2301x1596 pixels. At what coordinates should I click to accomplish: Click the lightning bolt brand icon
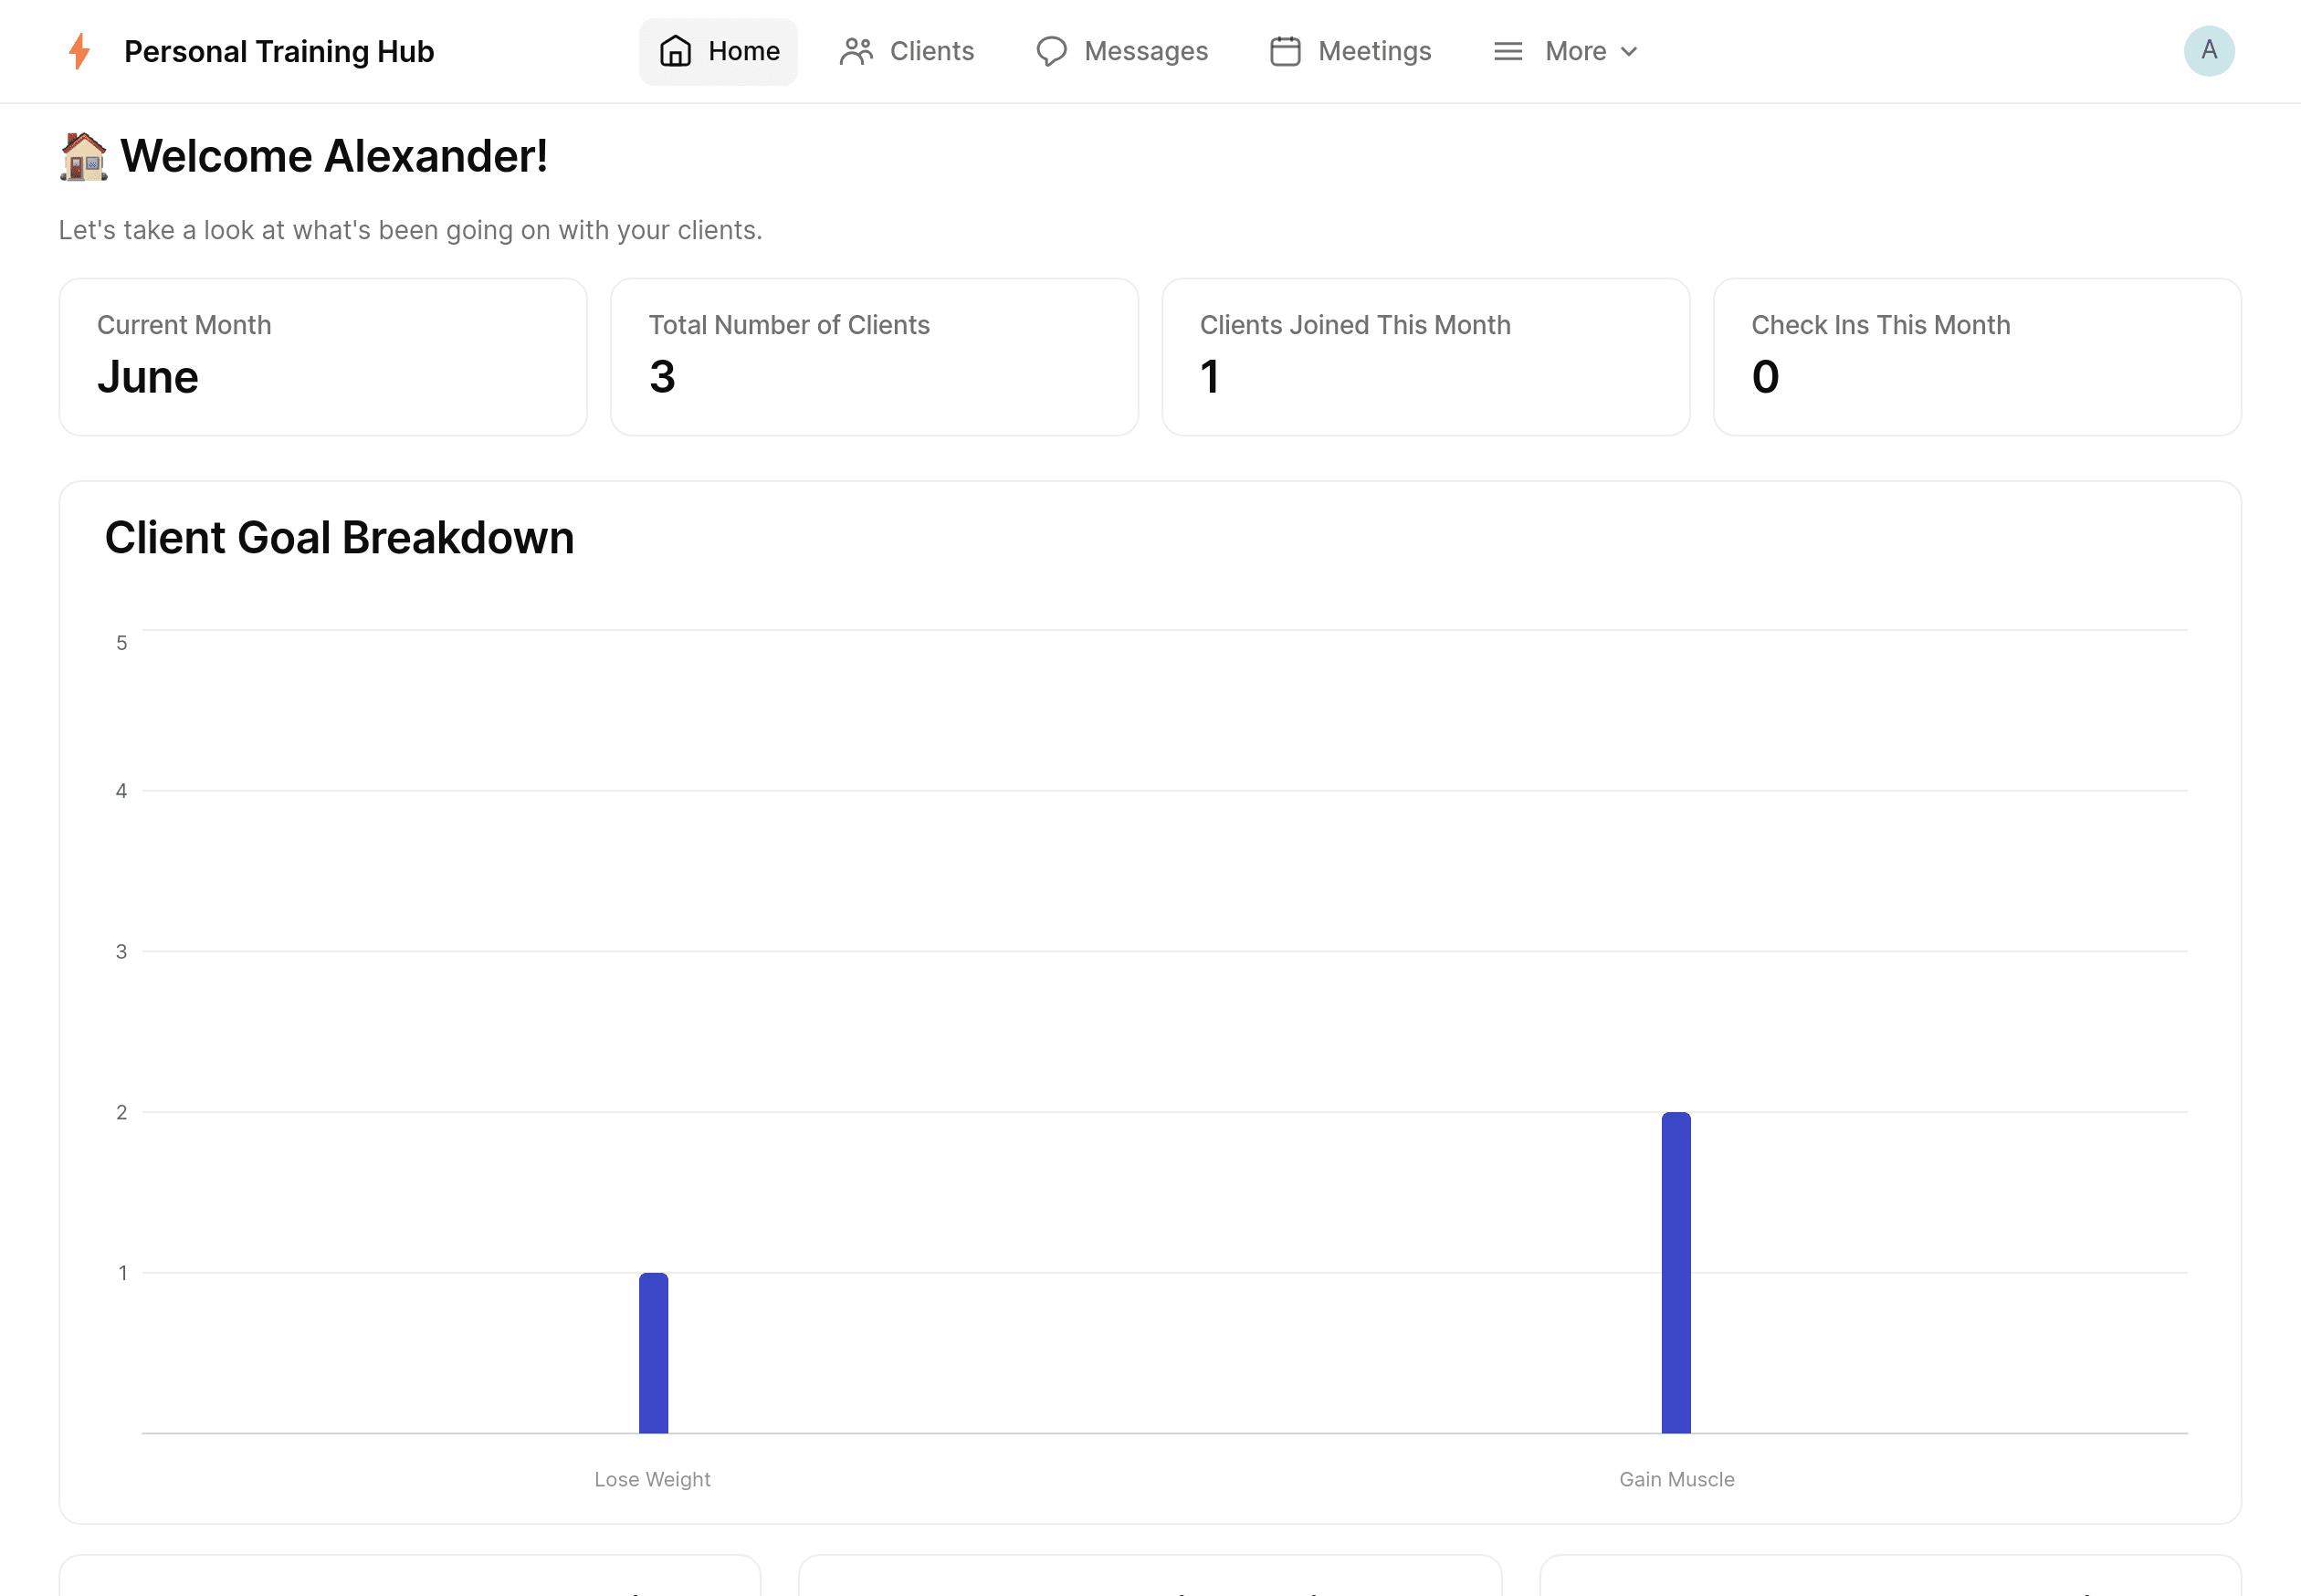coord(80,51)
